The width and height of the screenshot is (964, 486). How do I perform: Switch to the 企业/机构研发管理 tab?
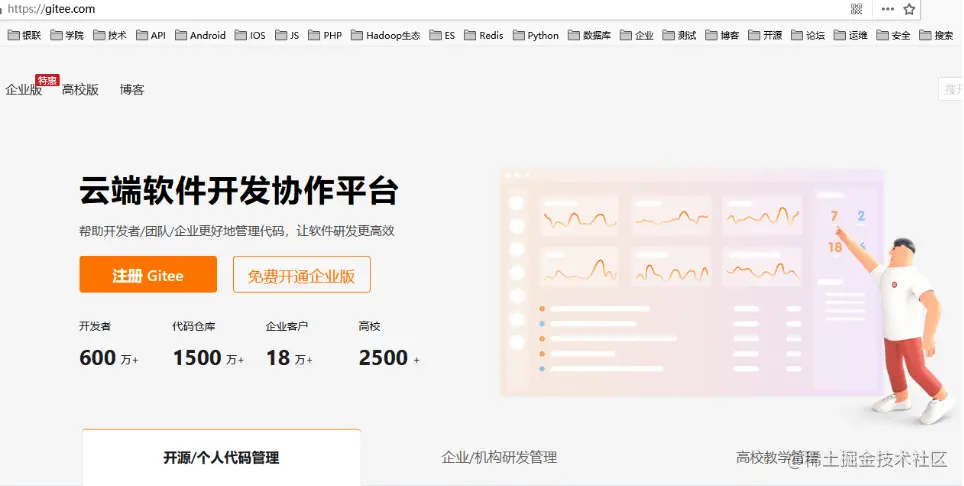[x=499, y=457]
